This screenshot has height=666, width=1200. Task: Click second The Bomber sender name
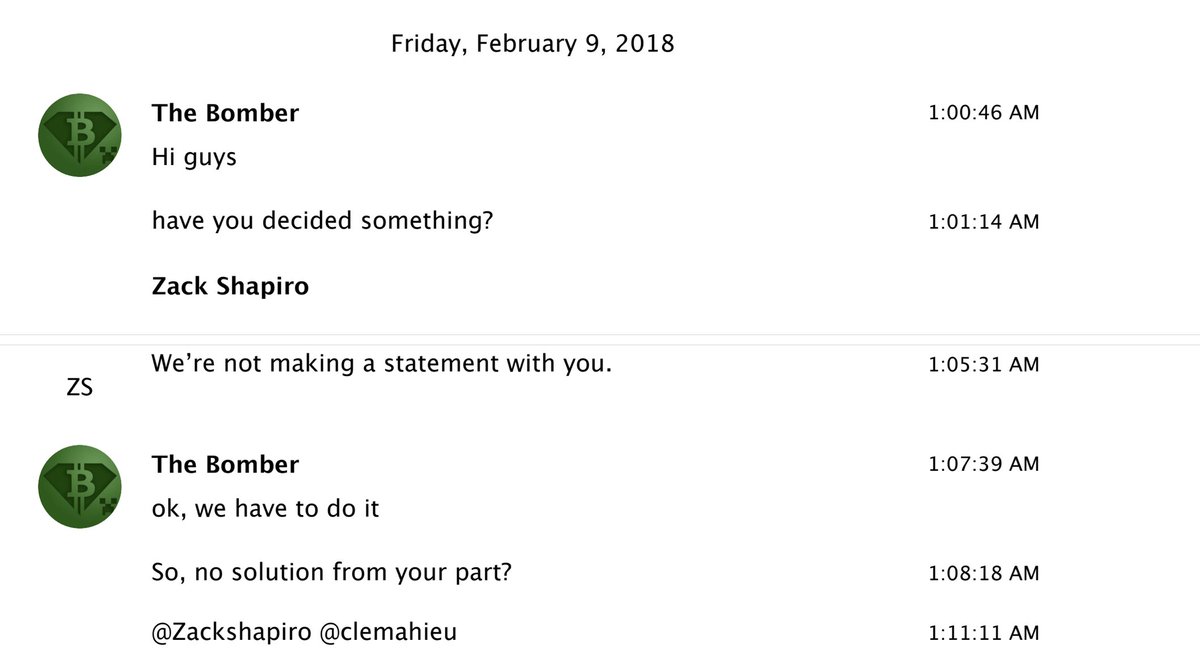[x=225, y=465]
